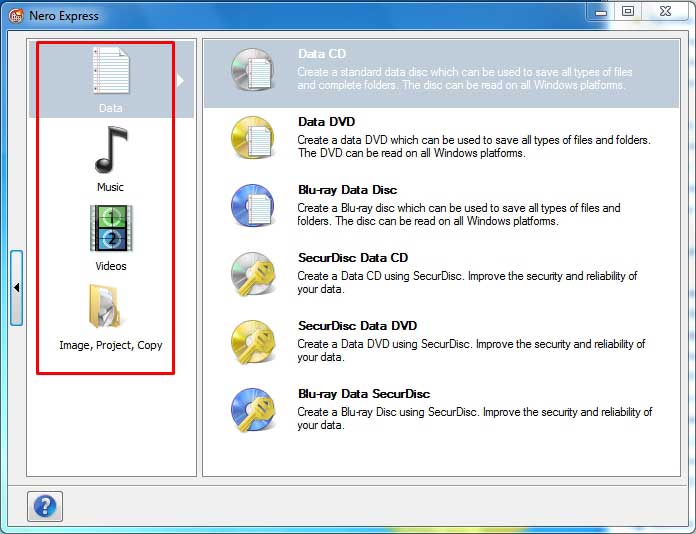Choose the Blu-ray Data Disc heading
Image resolution: width=696 pixels, height=534 pixels.
(348, 190)
